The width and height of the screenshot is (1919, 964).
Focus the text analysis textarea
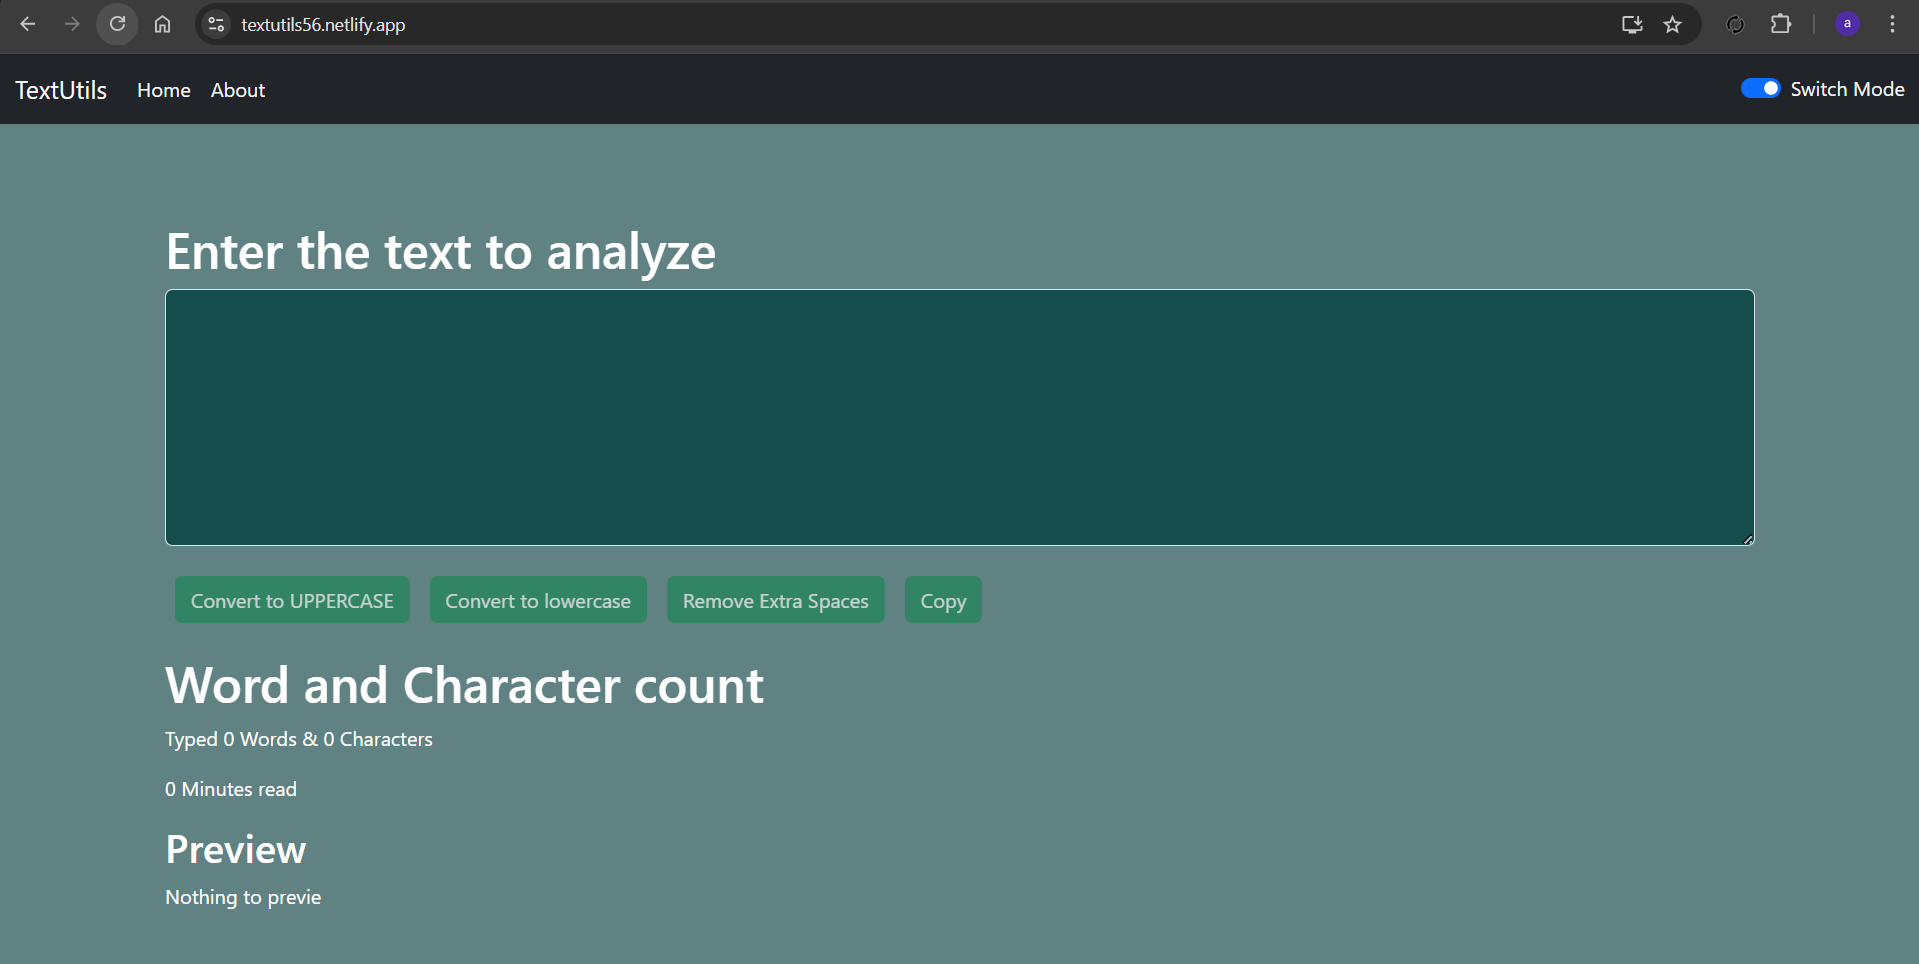click(x=960, y=418)
